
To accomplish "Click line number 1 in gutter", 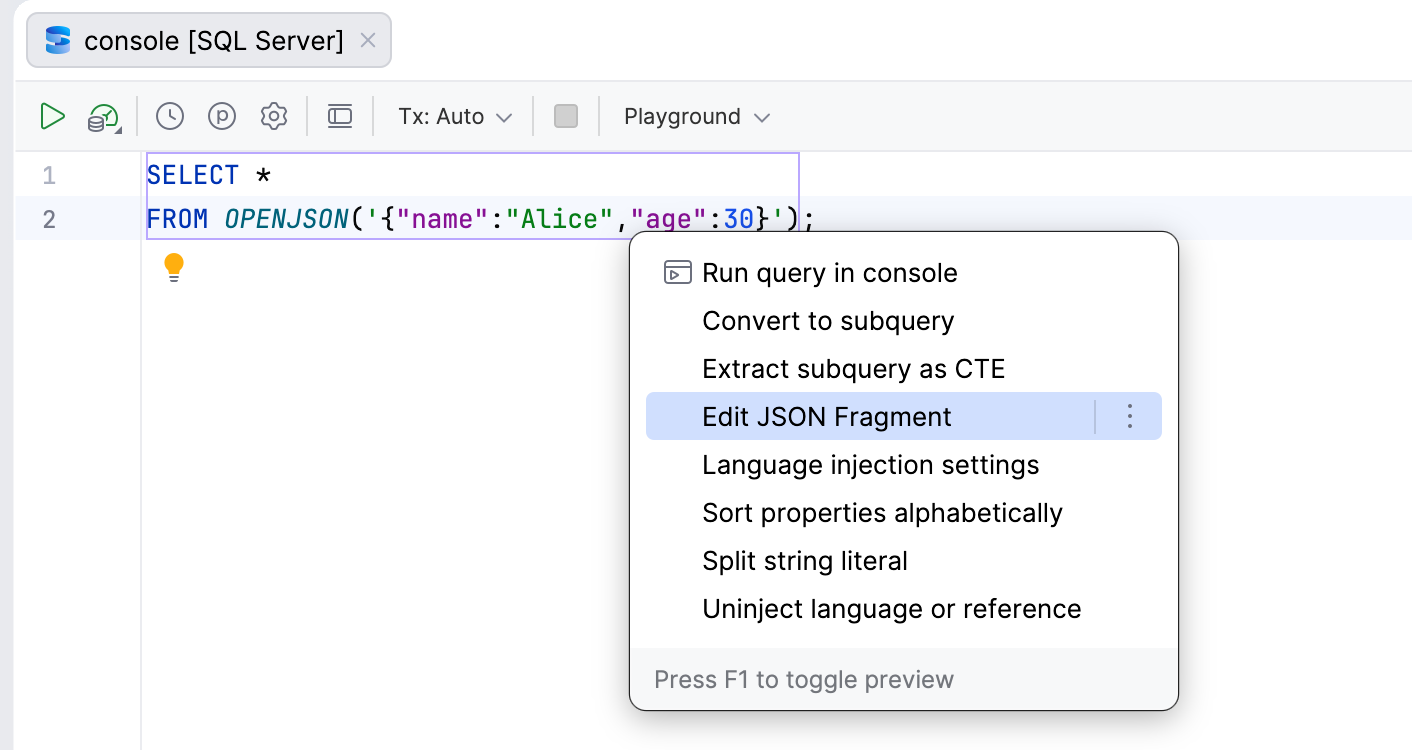I will coord(49,176).
